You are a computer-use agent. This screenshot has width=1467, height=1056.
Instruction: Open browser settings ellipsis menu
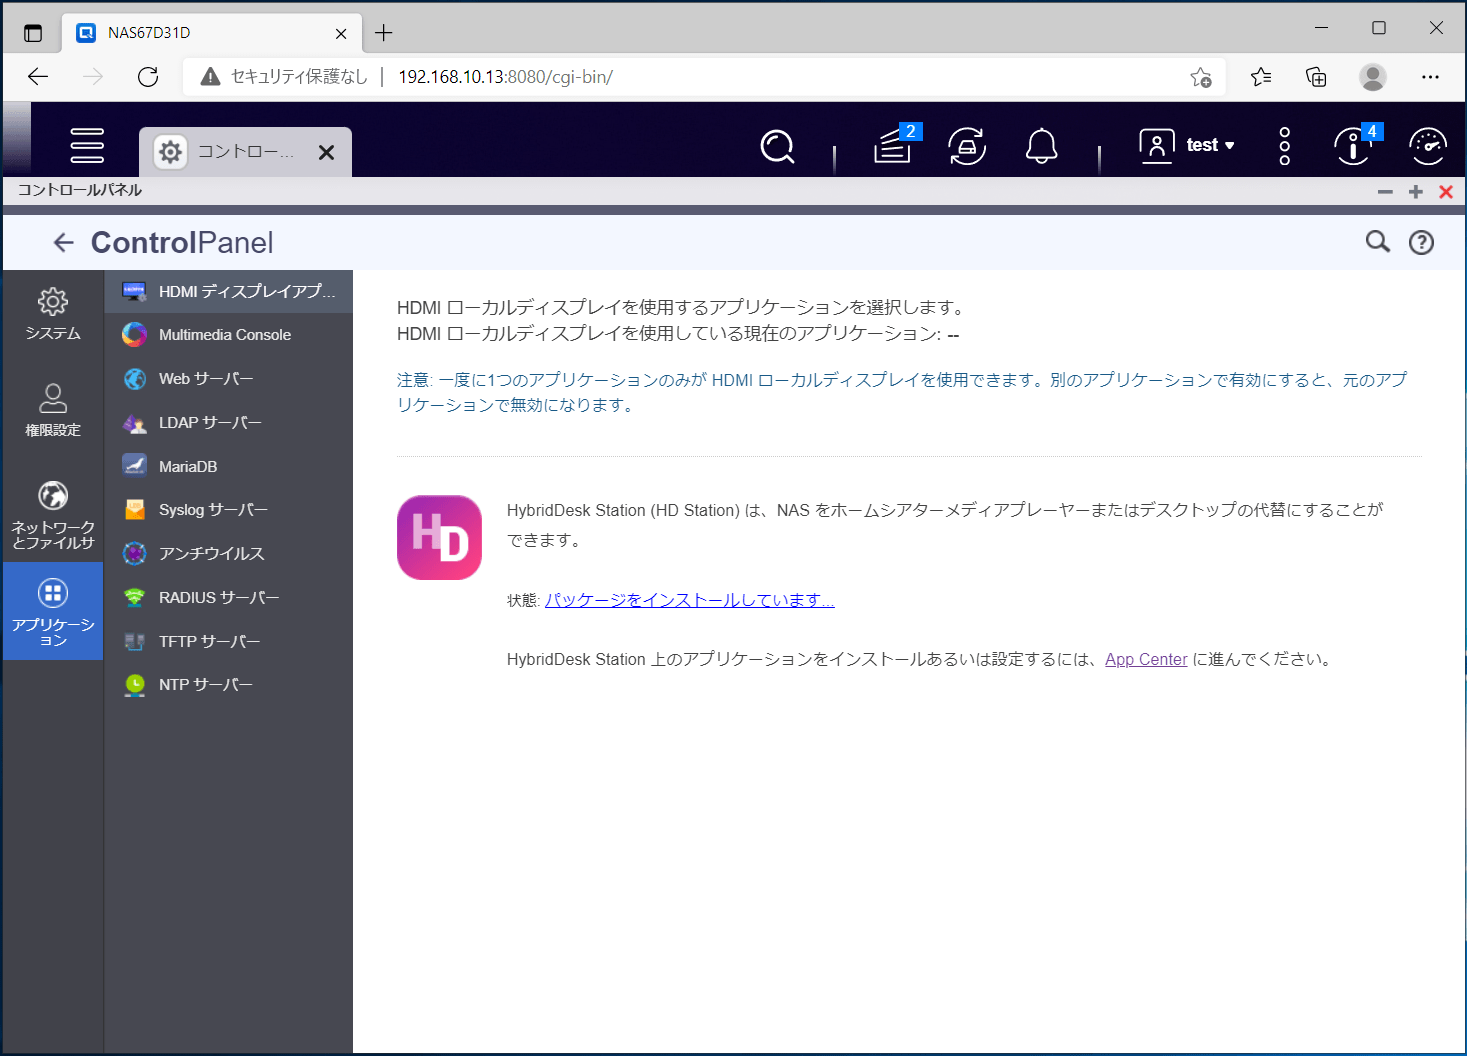click(1430, 77)
